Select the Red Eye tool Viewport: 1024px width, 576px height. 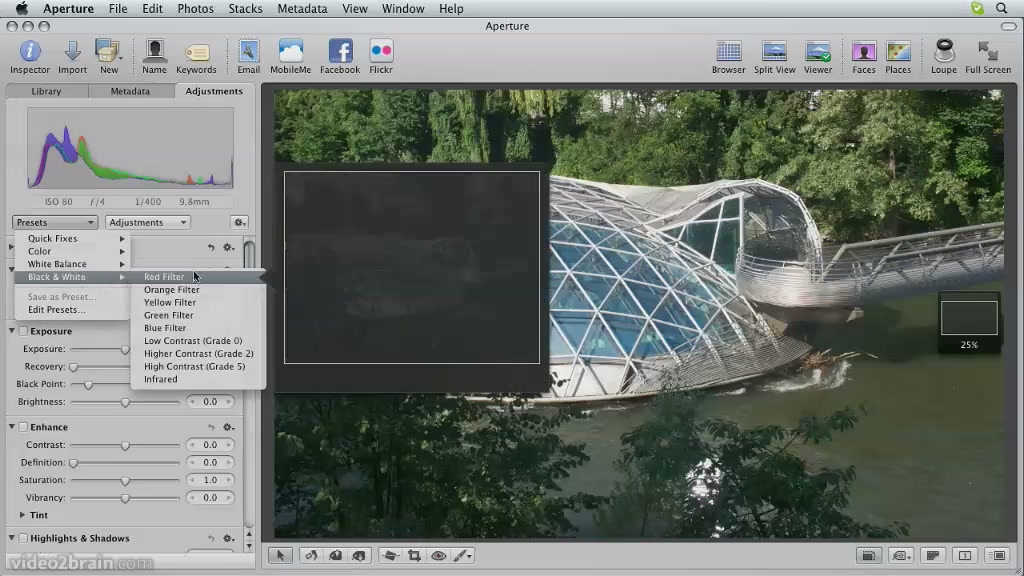pyautogui.click(x=438, y=556)
